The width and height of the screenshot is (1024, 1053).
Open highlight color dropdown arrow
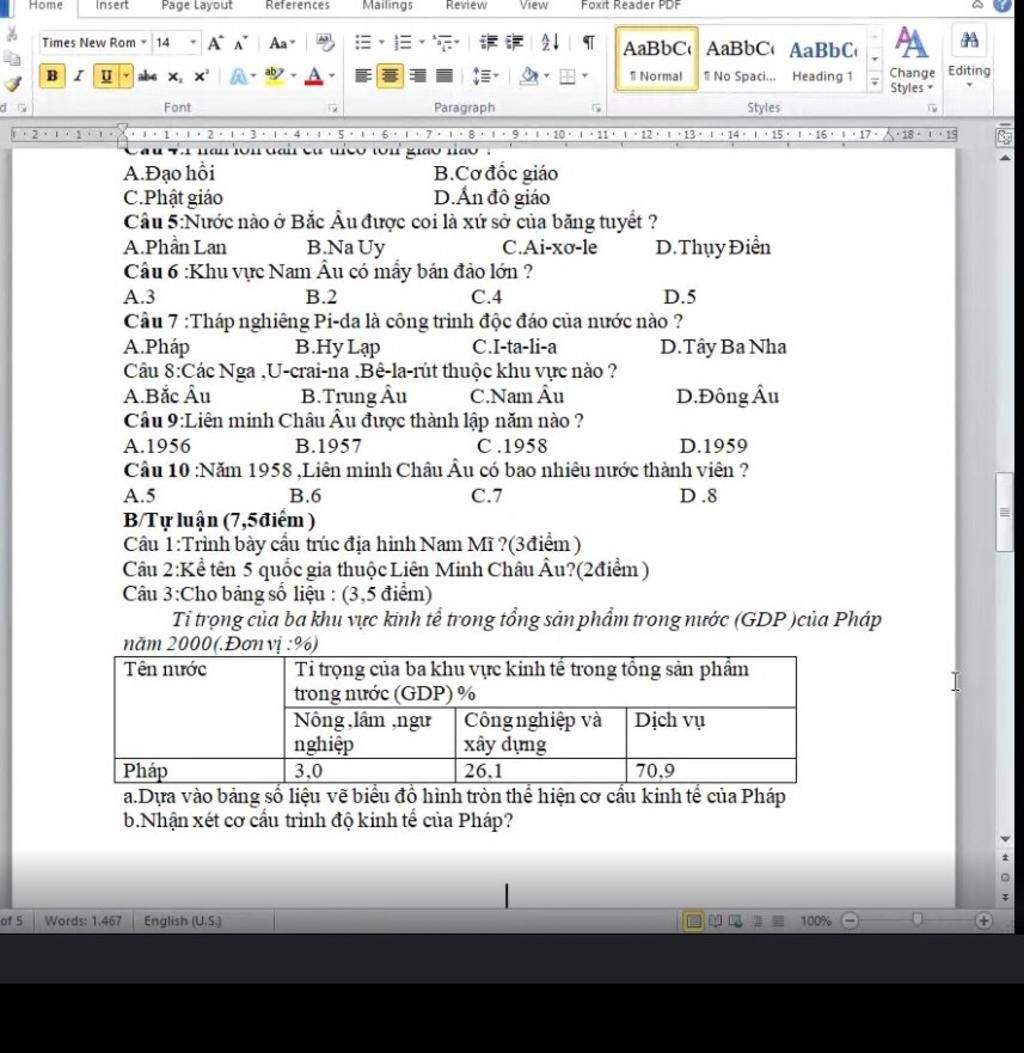tap(293, 76)
